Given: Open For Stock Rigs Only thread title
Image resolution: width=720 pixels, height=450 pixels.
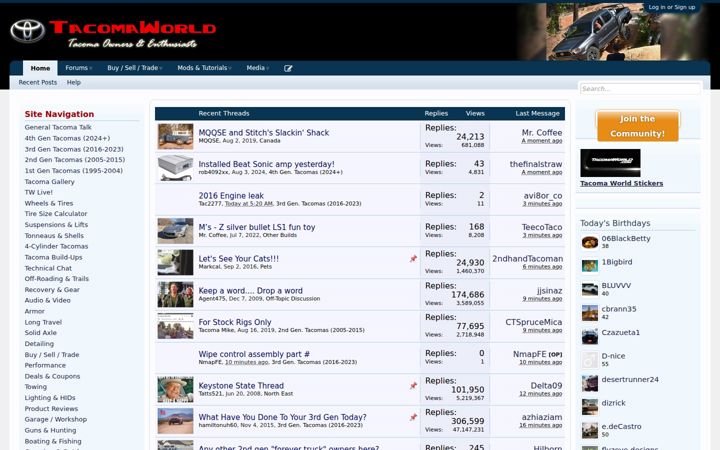Looking at the screenshot, I should pos(235,322).
